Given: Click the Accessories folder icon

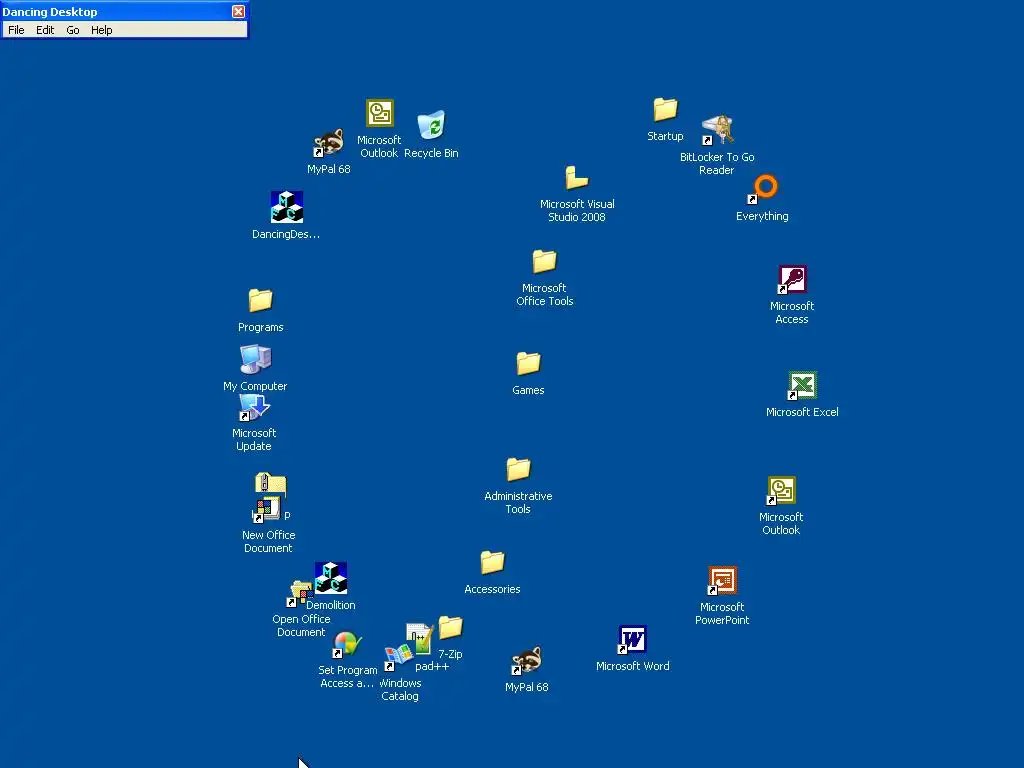Looking at the screenshot, I should (x=492, y=562).
